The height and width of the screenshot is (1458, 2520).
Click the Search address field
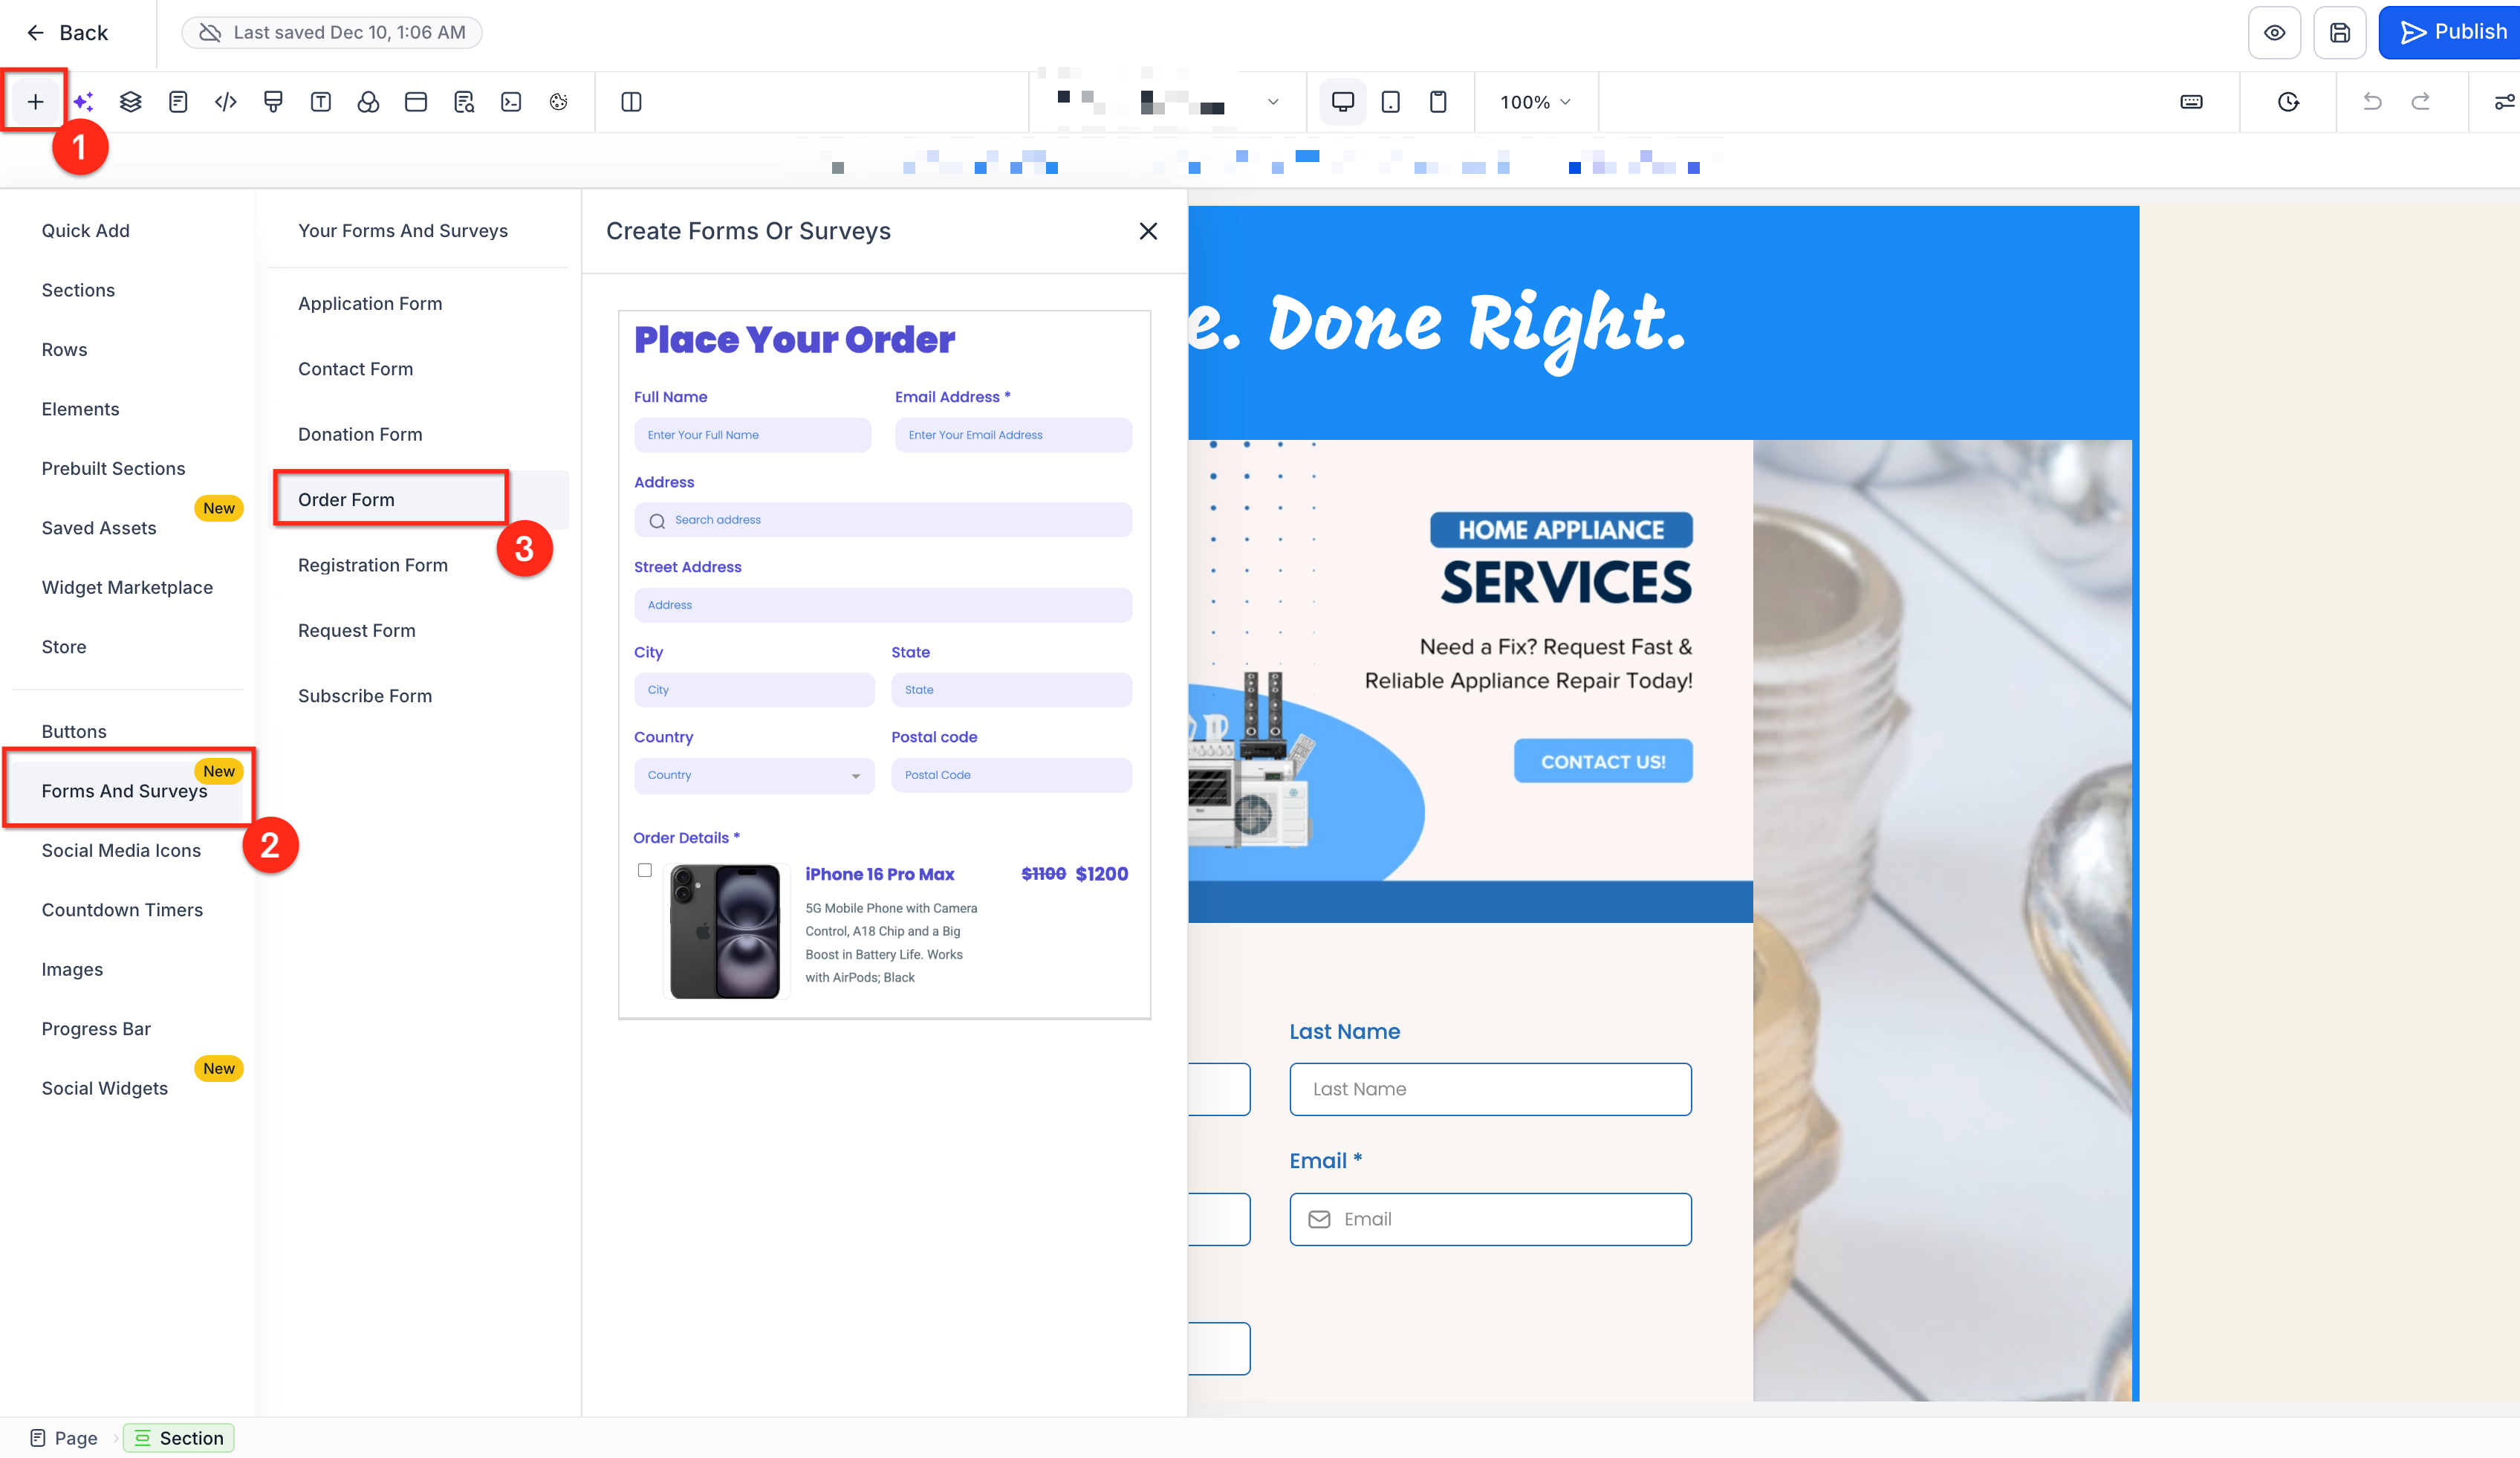(883, 520)
